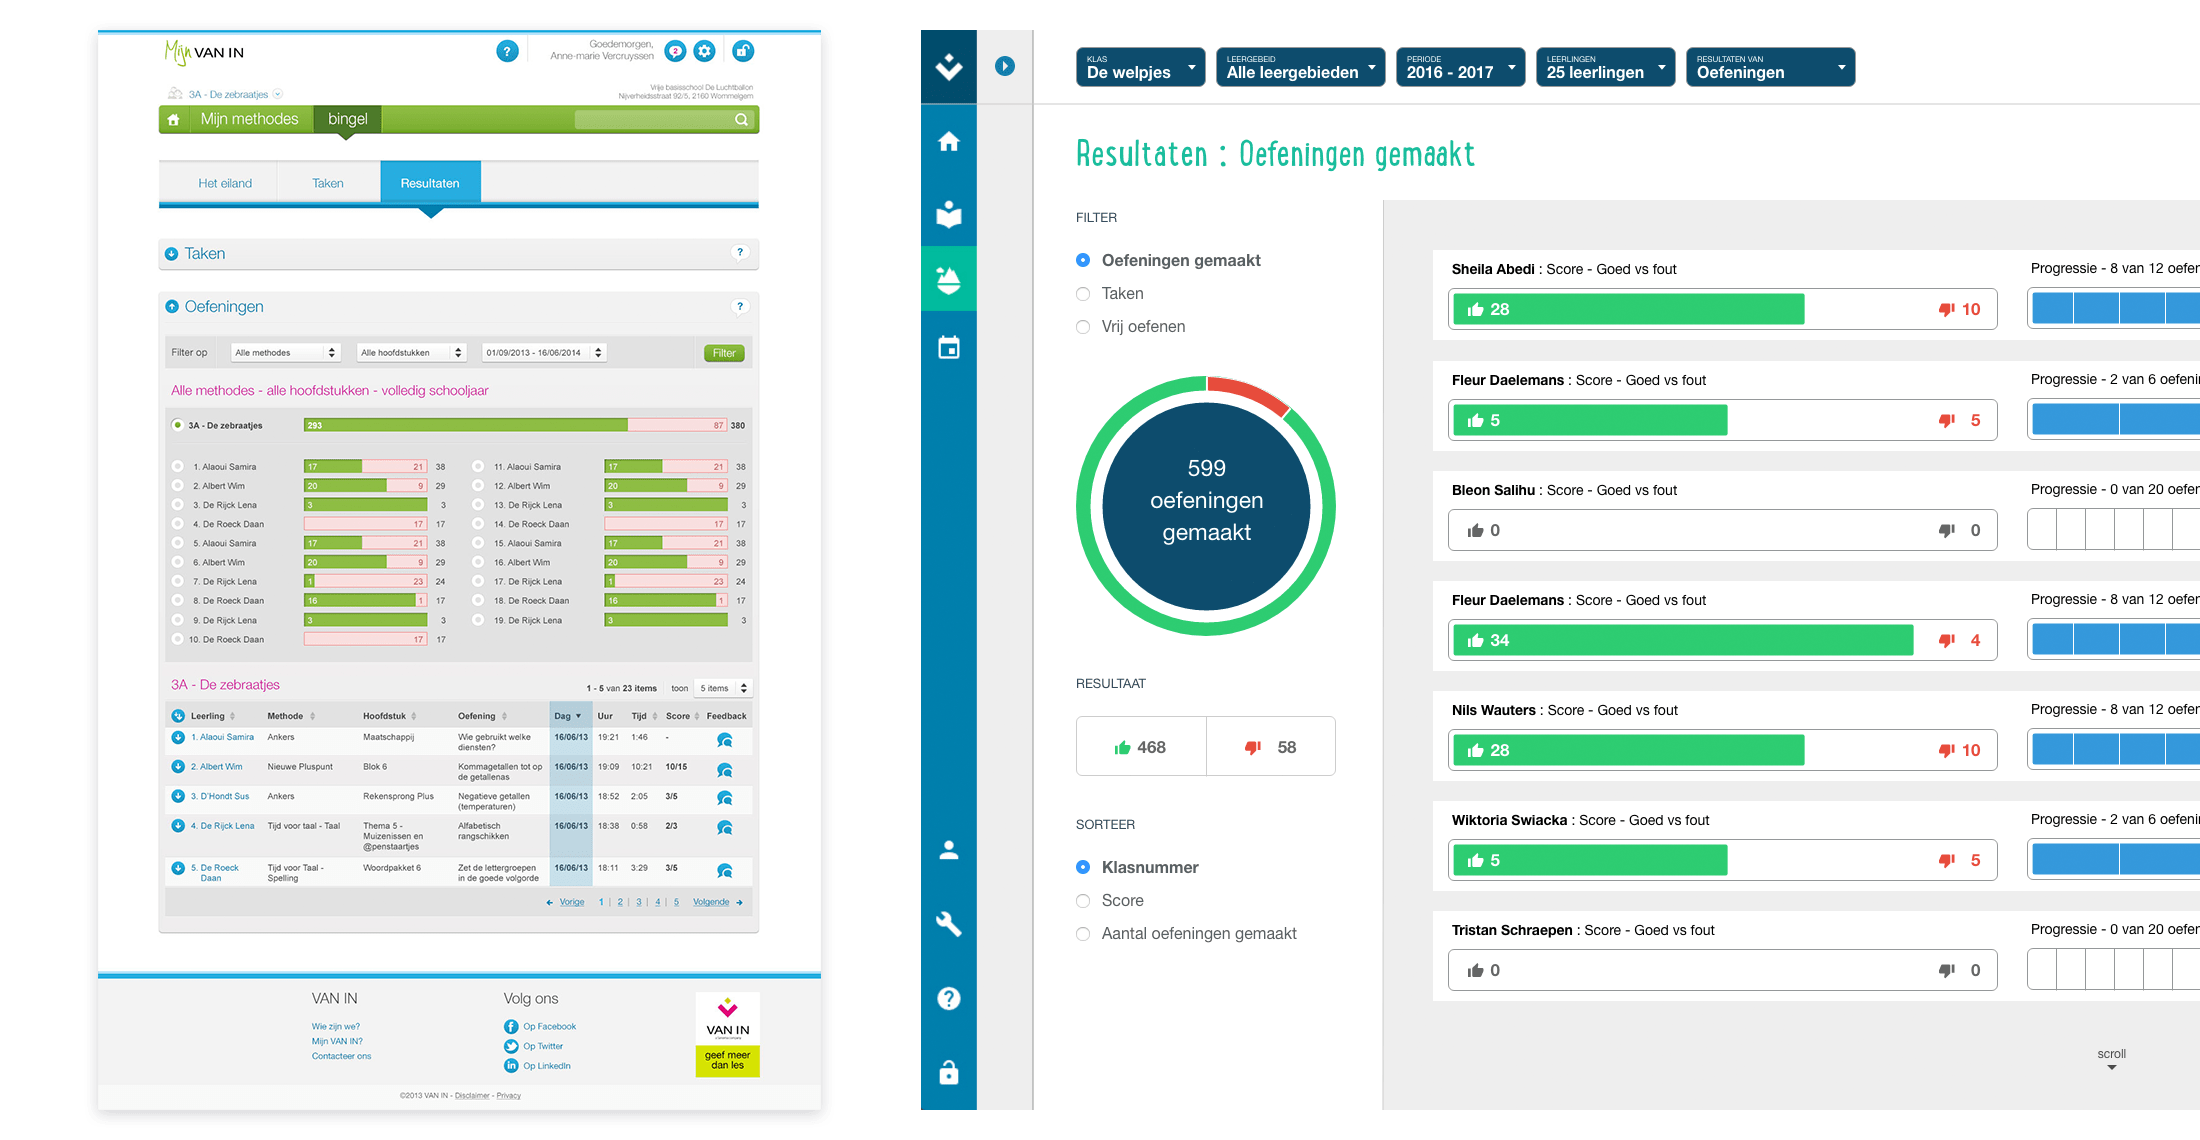The height and width of the screenshot is (1140, 2200).
Task: Open date range 01/09/2013 - 16/06/2014 dropdown
Action: coord(544,352)
